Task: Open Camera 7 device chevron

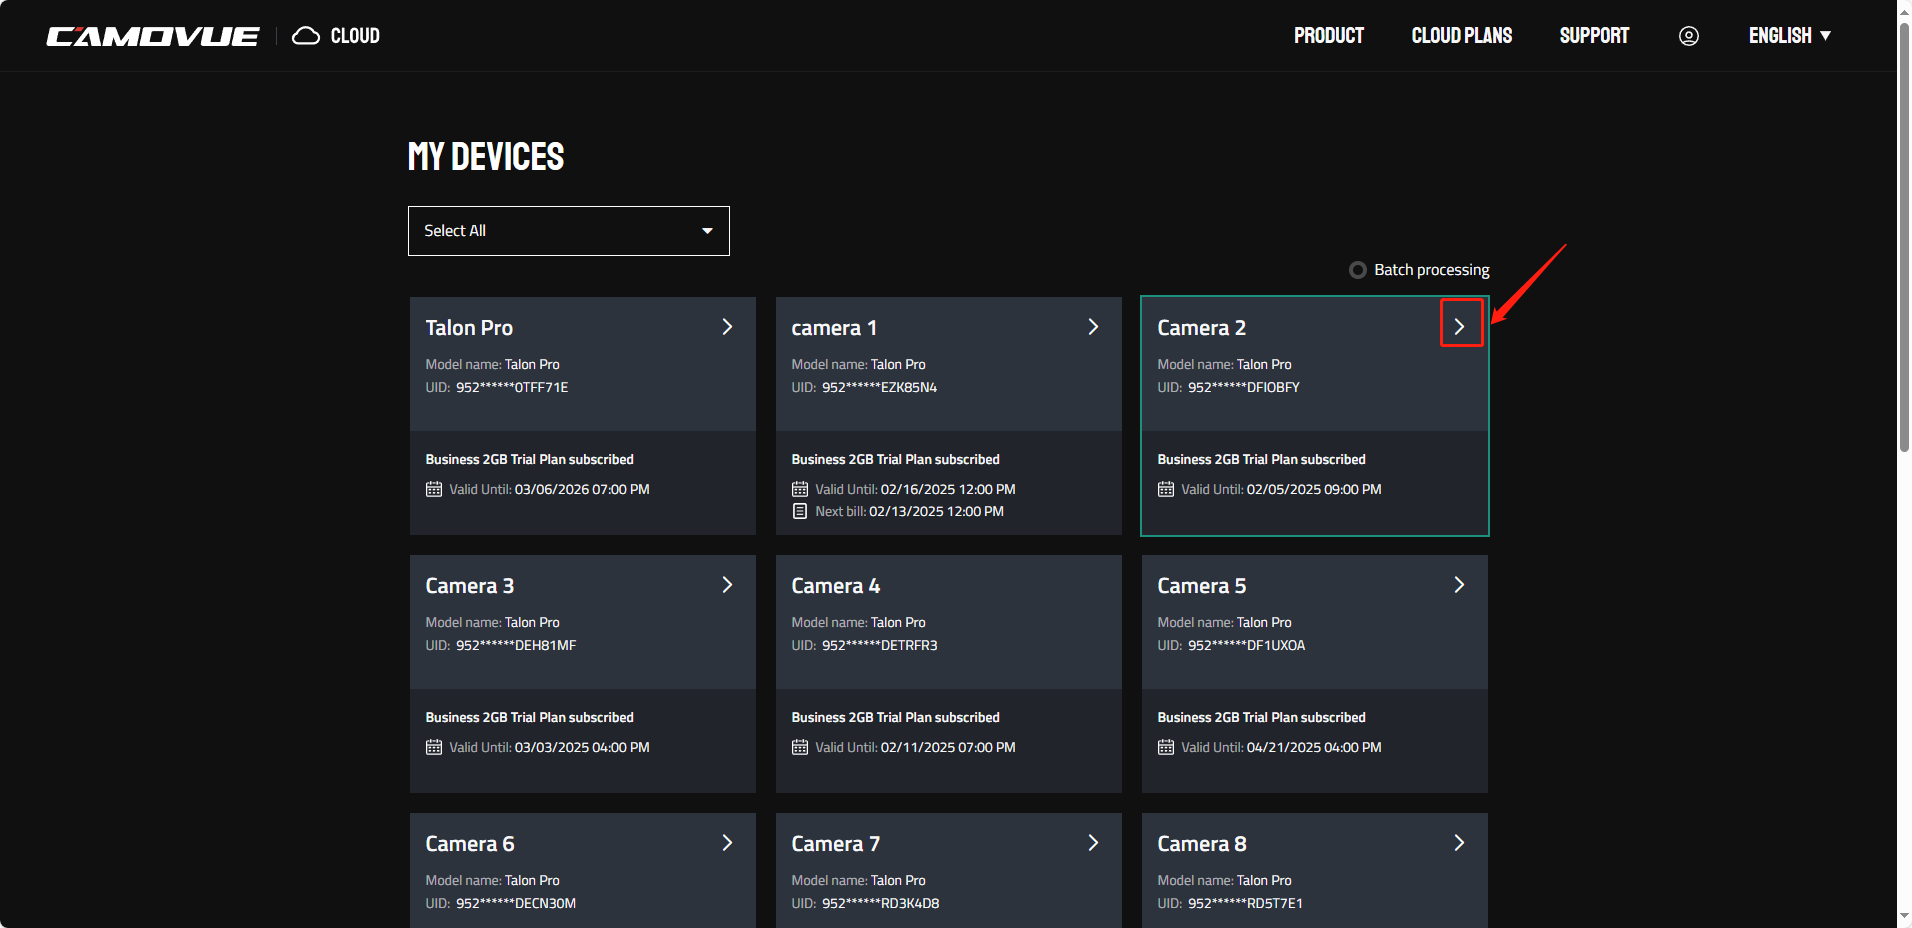Action: tap(1093, 843)
